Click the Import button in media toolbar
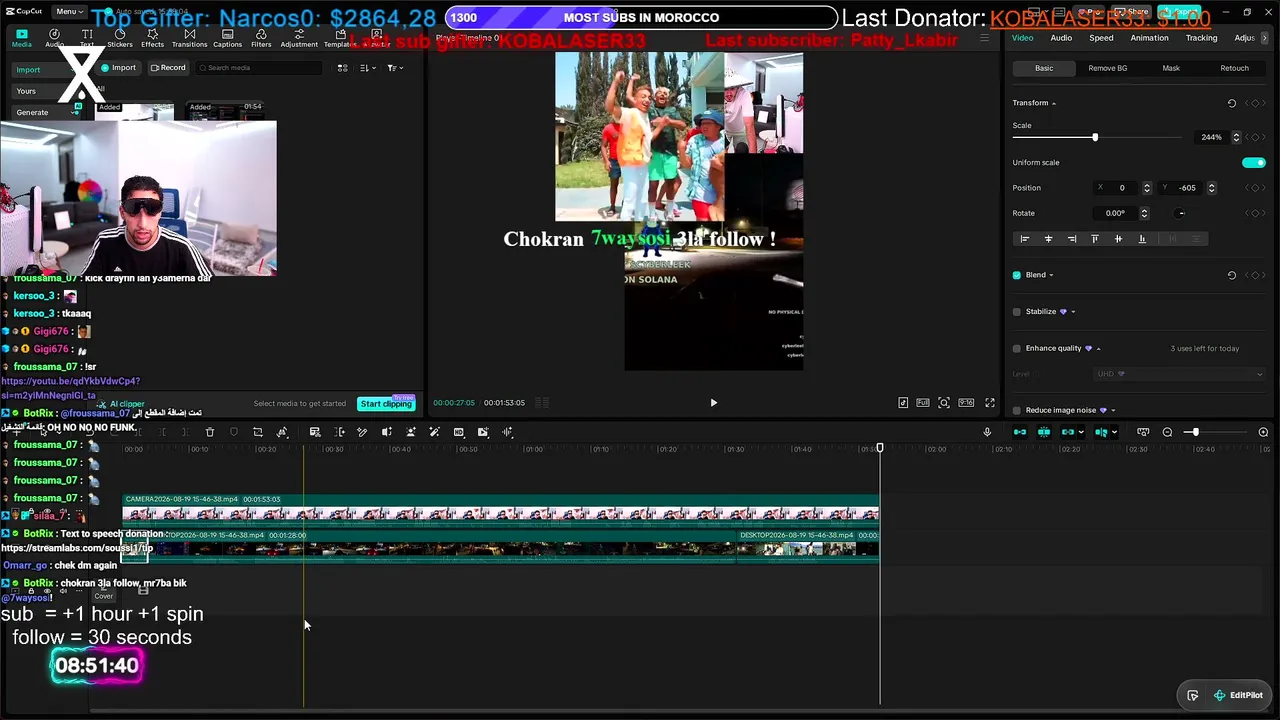1280x720 pixels. (119, 68)
